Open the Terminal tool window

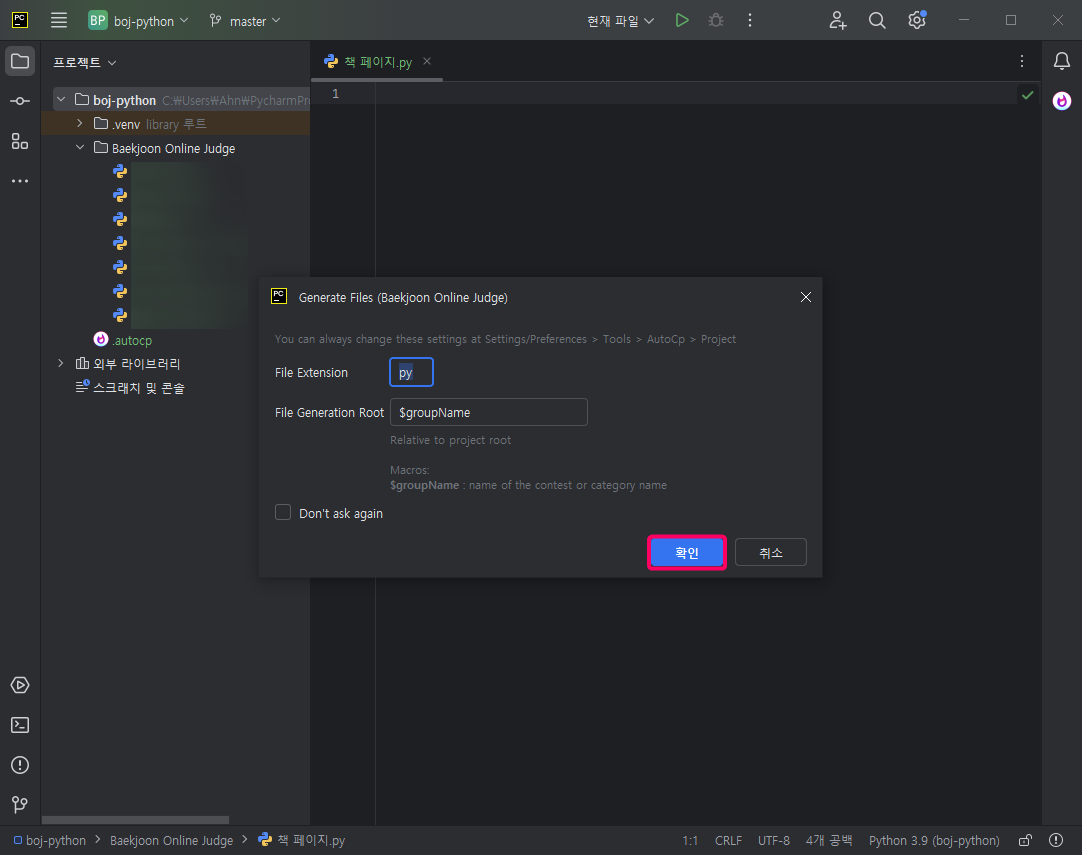20,725
